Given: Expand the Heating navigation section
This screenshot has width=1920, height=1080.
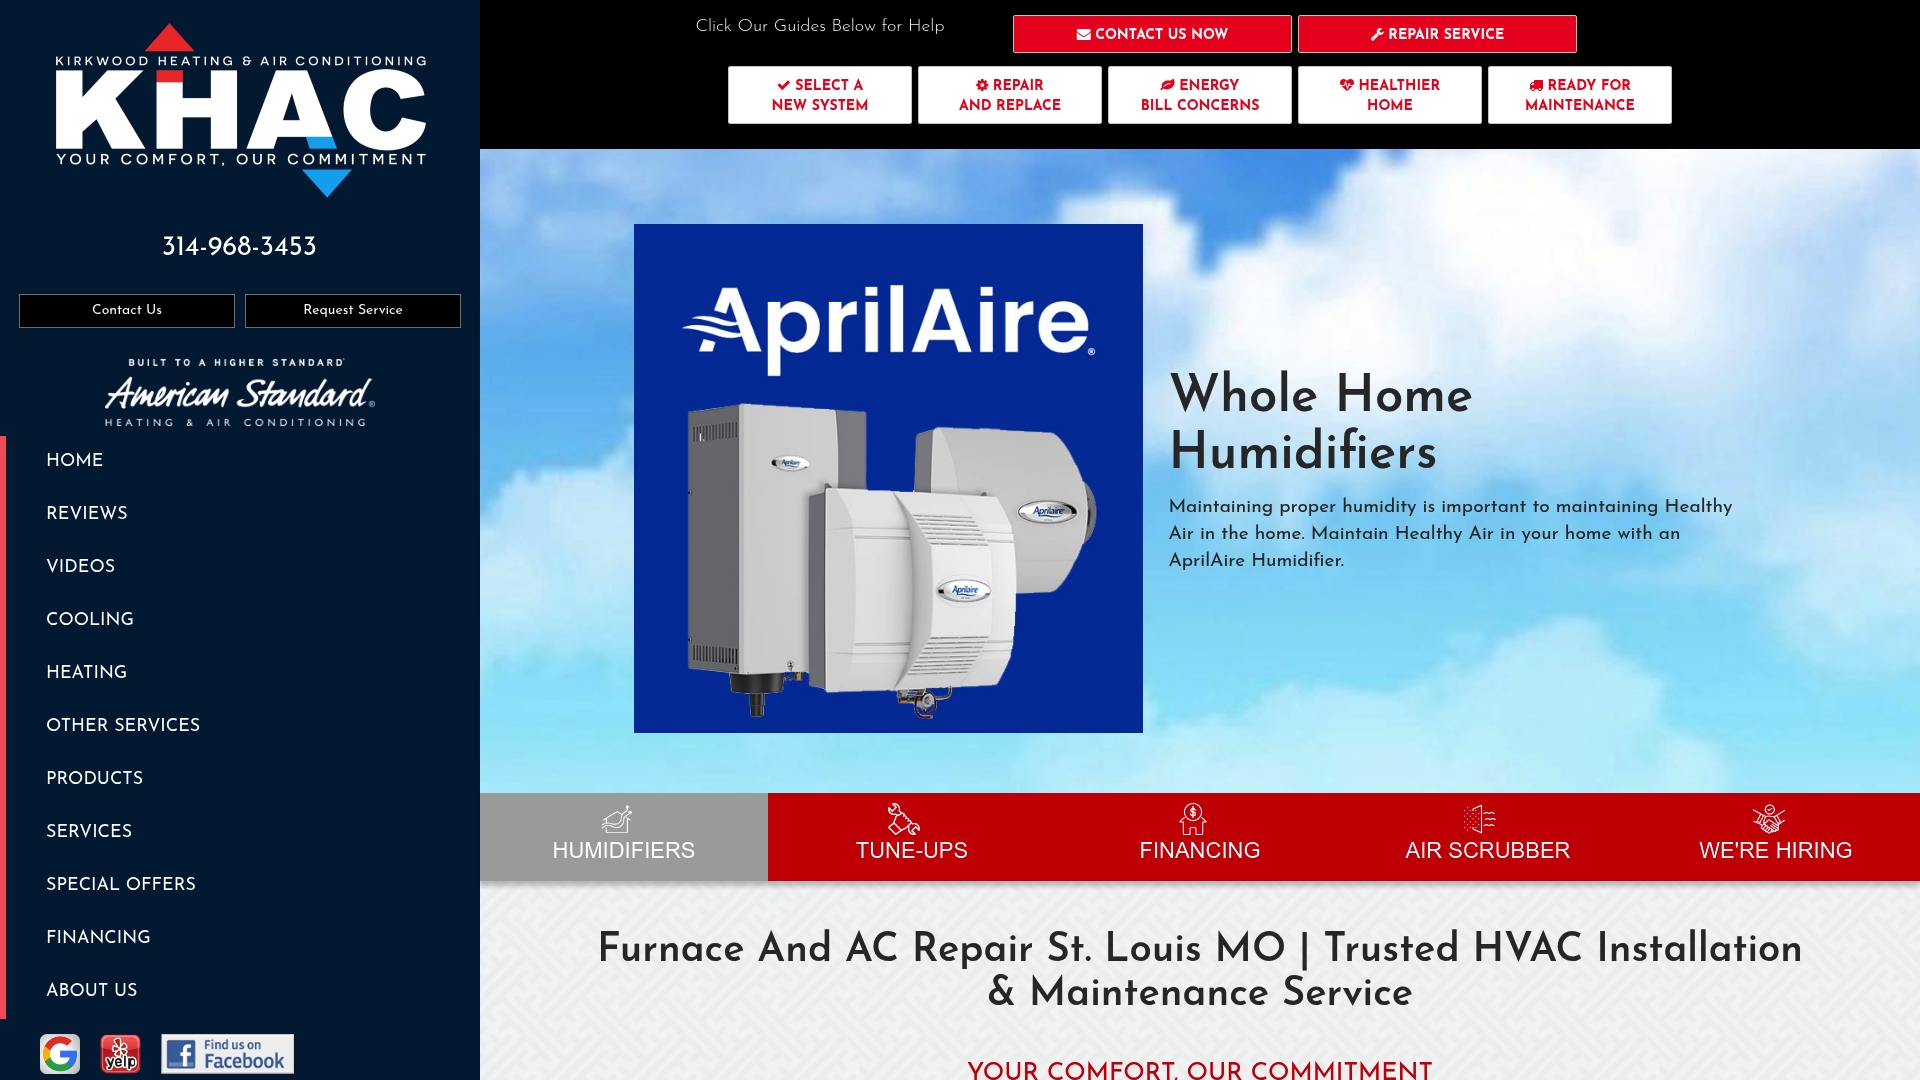Looking at the screenshot, I should point(86,672).
